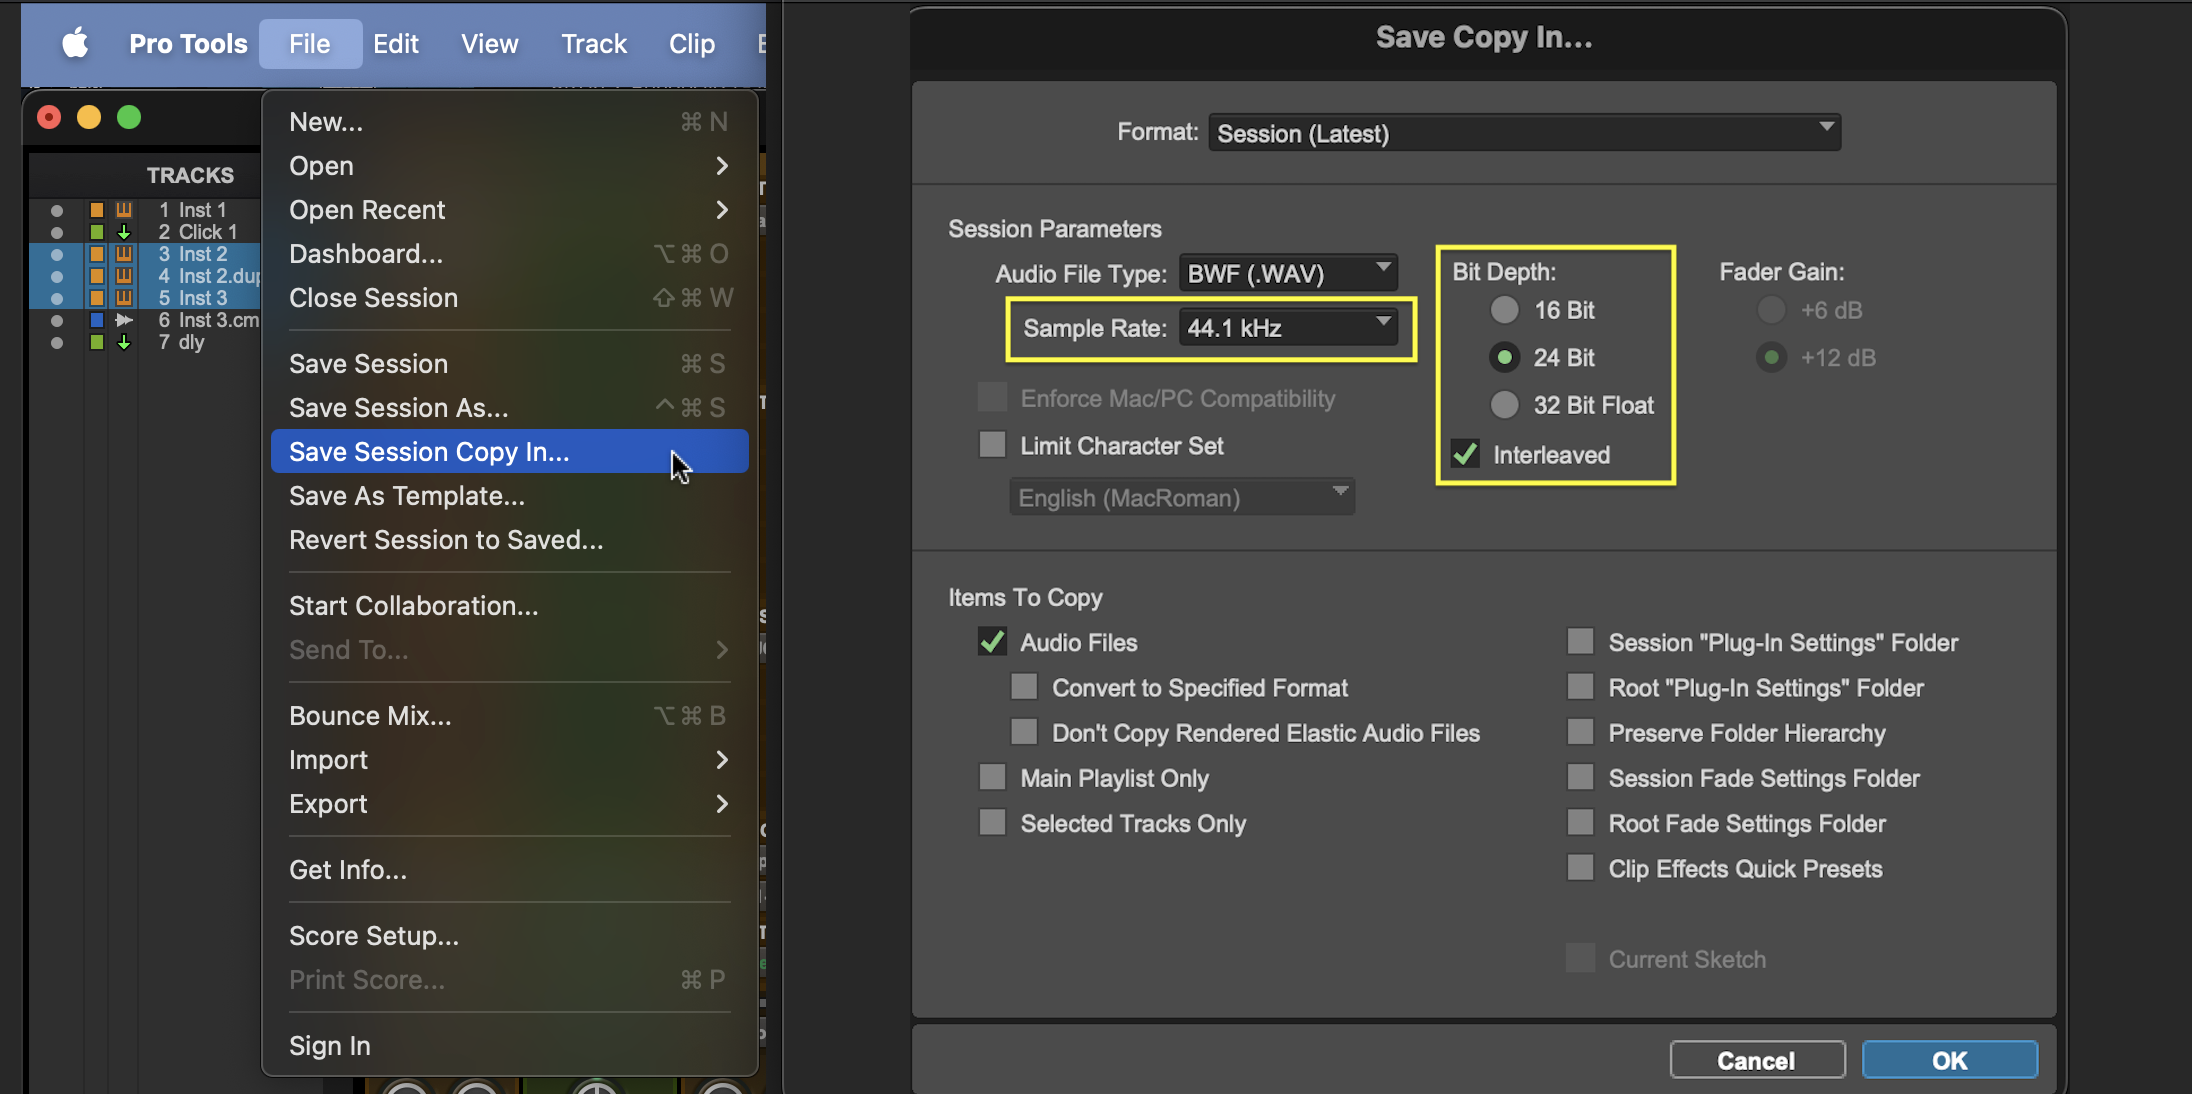This screenshot has height=1094, width=2192.
Task: Select 24 Bit depth option
Action: tap(1504, 357)
